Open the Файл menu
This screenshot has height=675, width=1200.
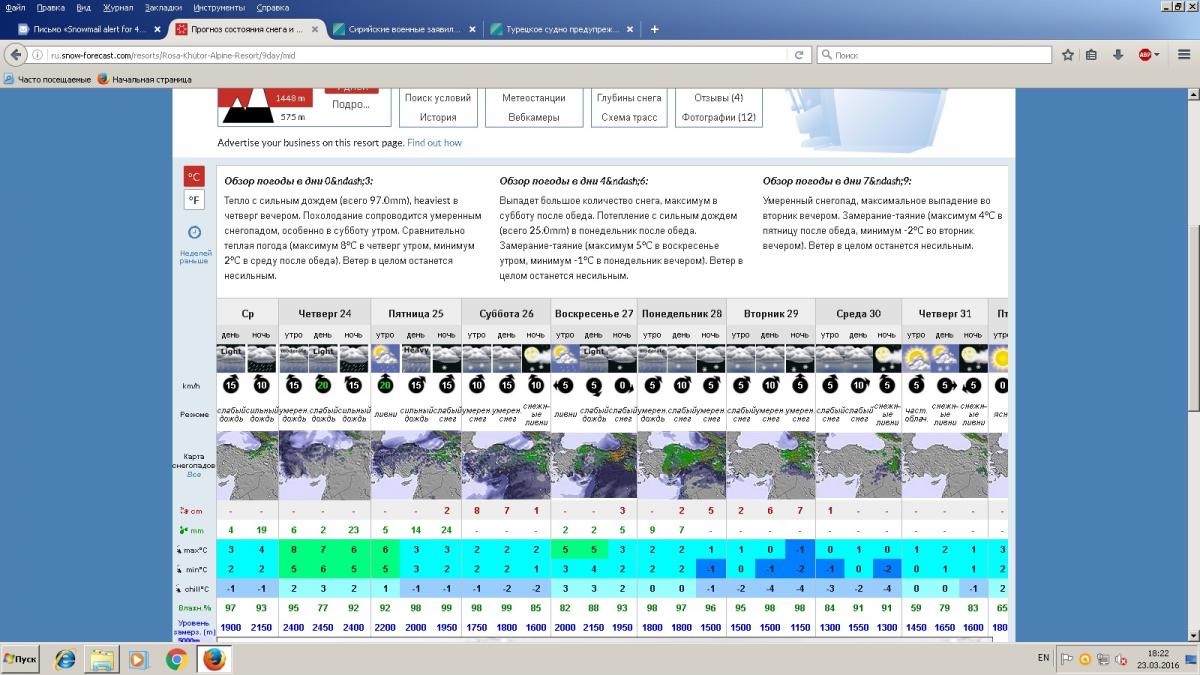[15, 7]
